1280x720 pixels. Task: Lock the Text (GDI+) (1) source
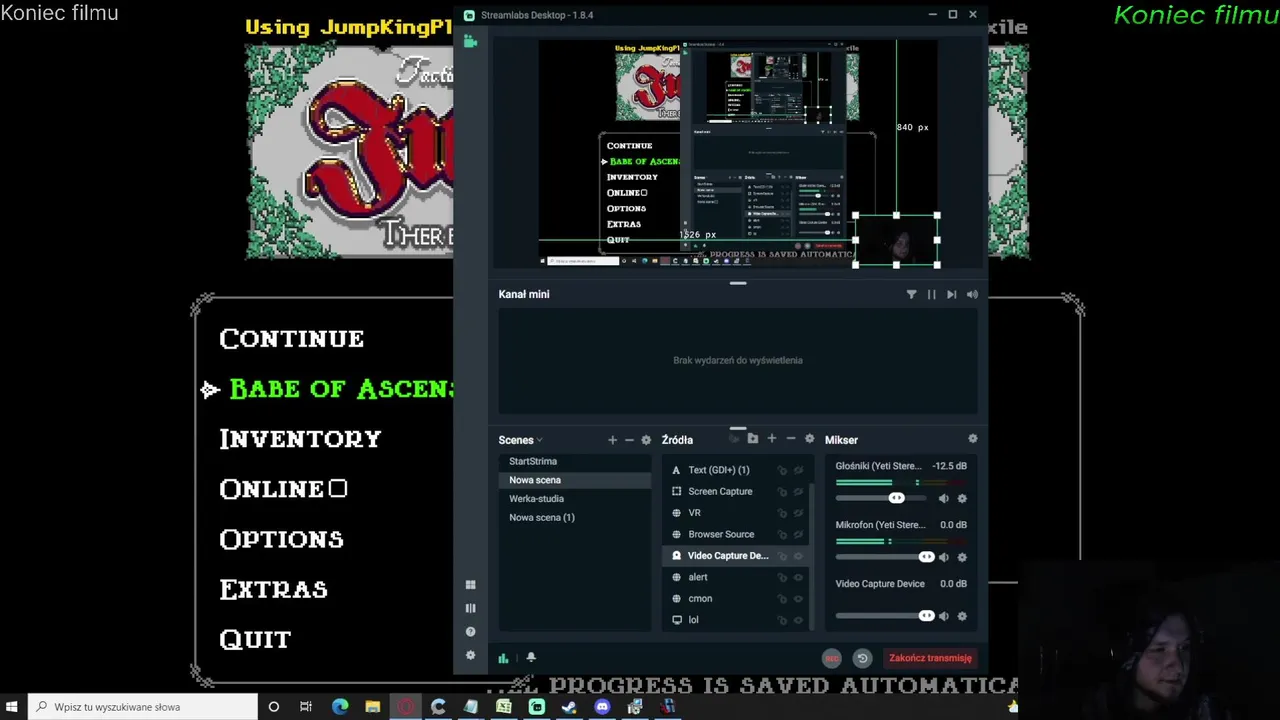coord(782,470)
